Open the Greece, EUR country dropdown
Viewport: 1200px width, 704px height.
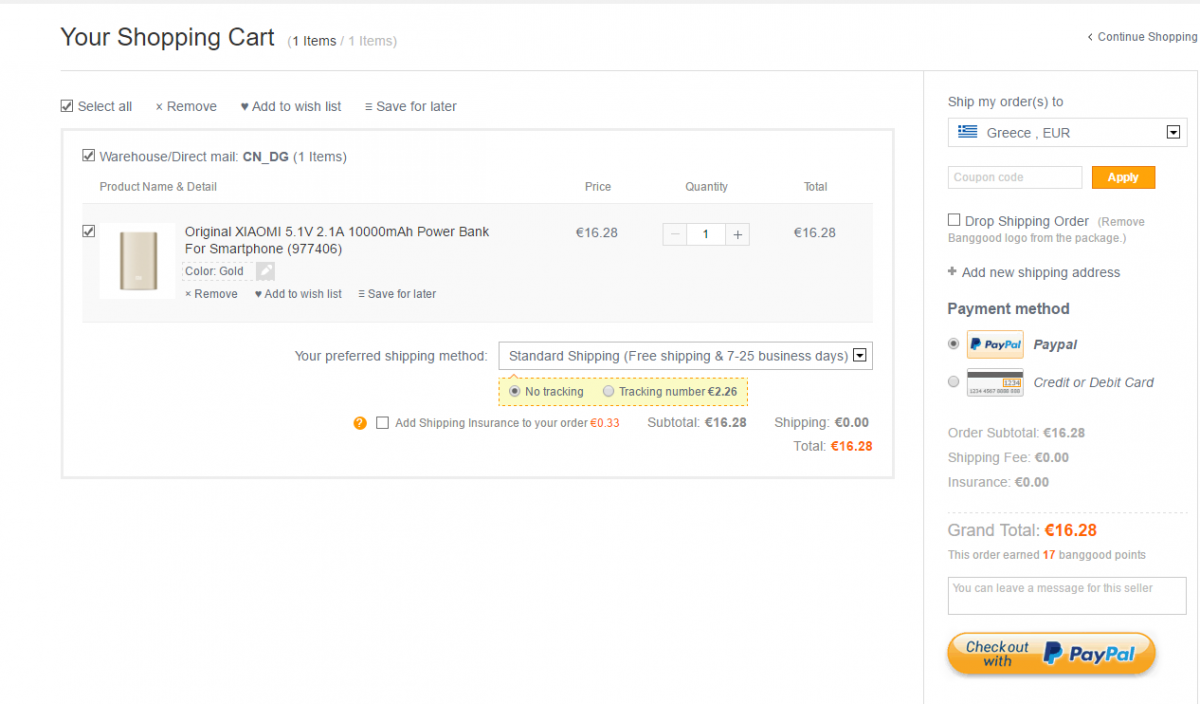coord(1067,132)
